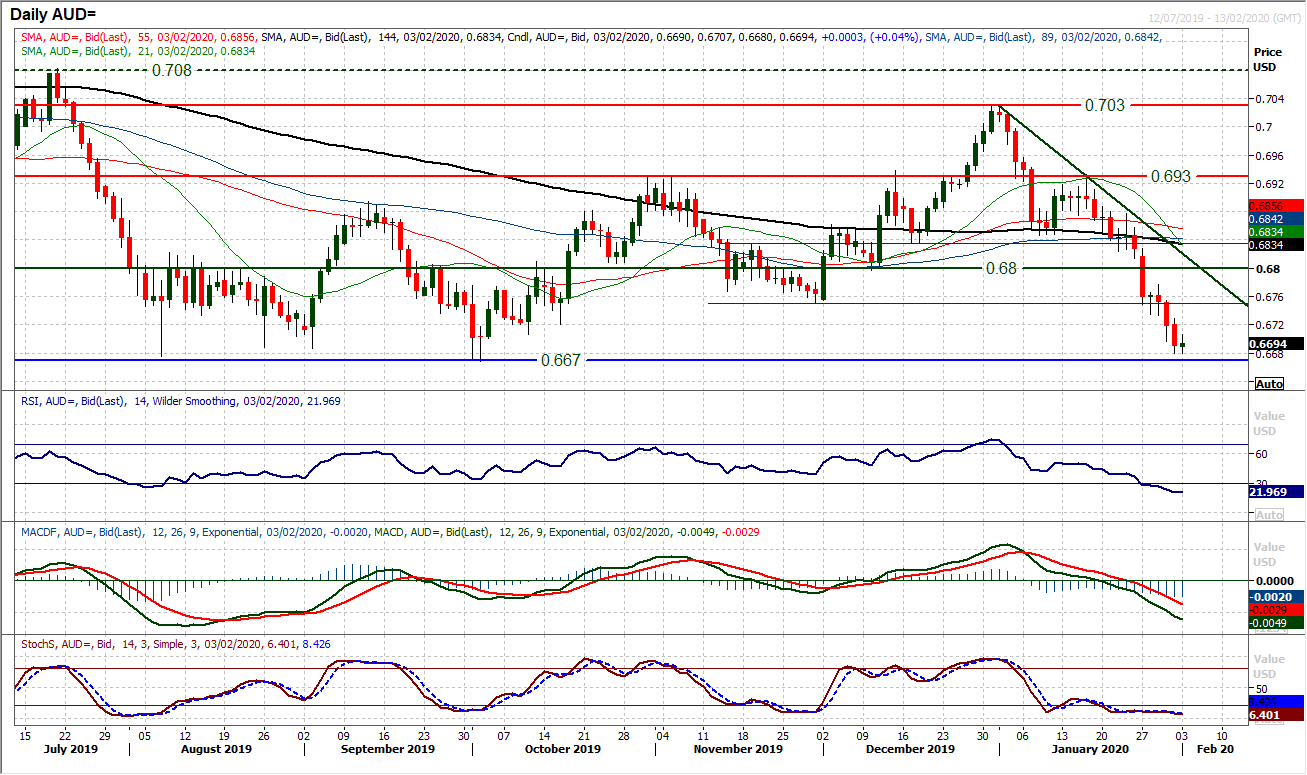Select the 0.667 support level label
This screenshot has width=1307, height=775.
click(x=561, y=360)
